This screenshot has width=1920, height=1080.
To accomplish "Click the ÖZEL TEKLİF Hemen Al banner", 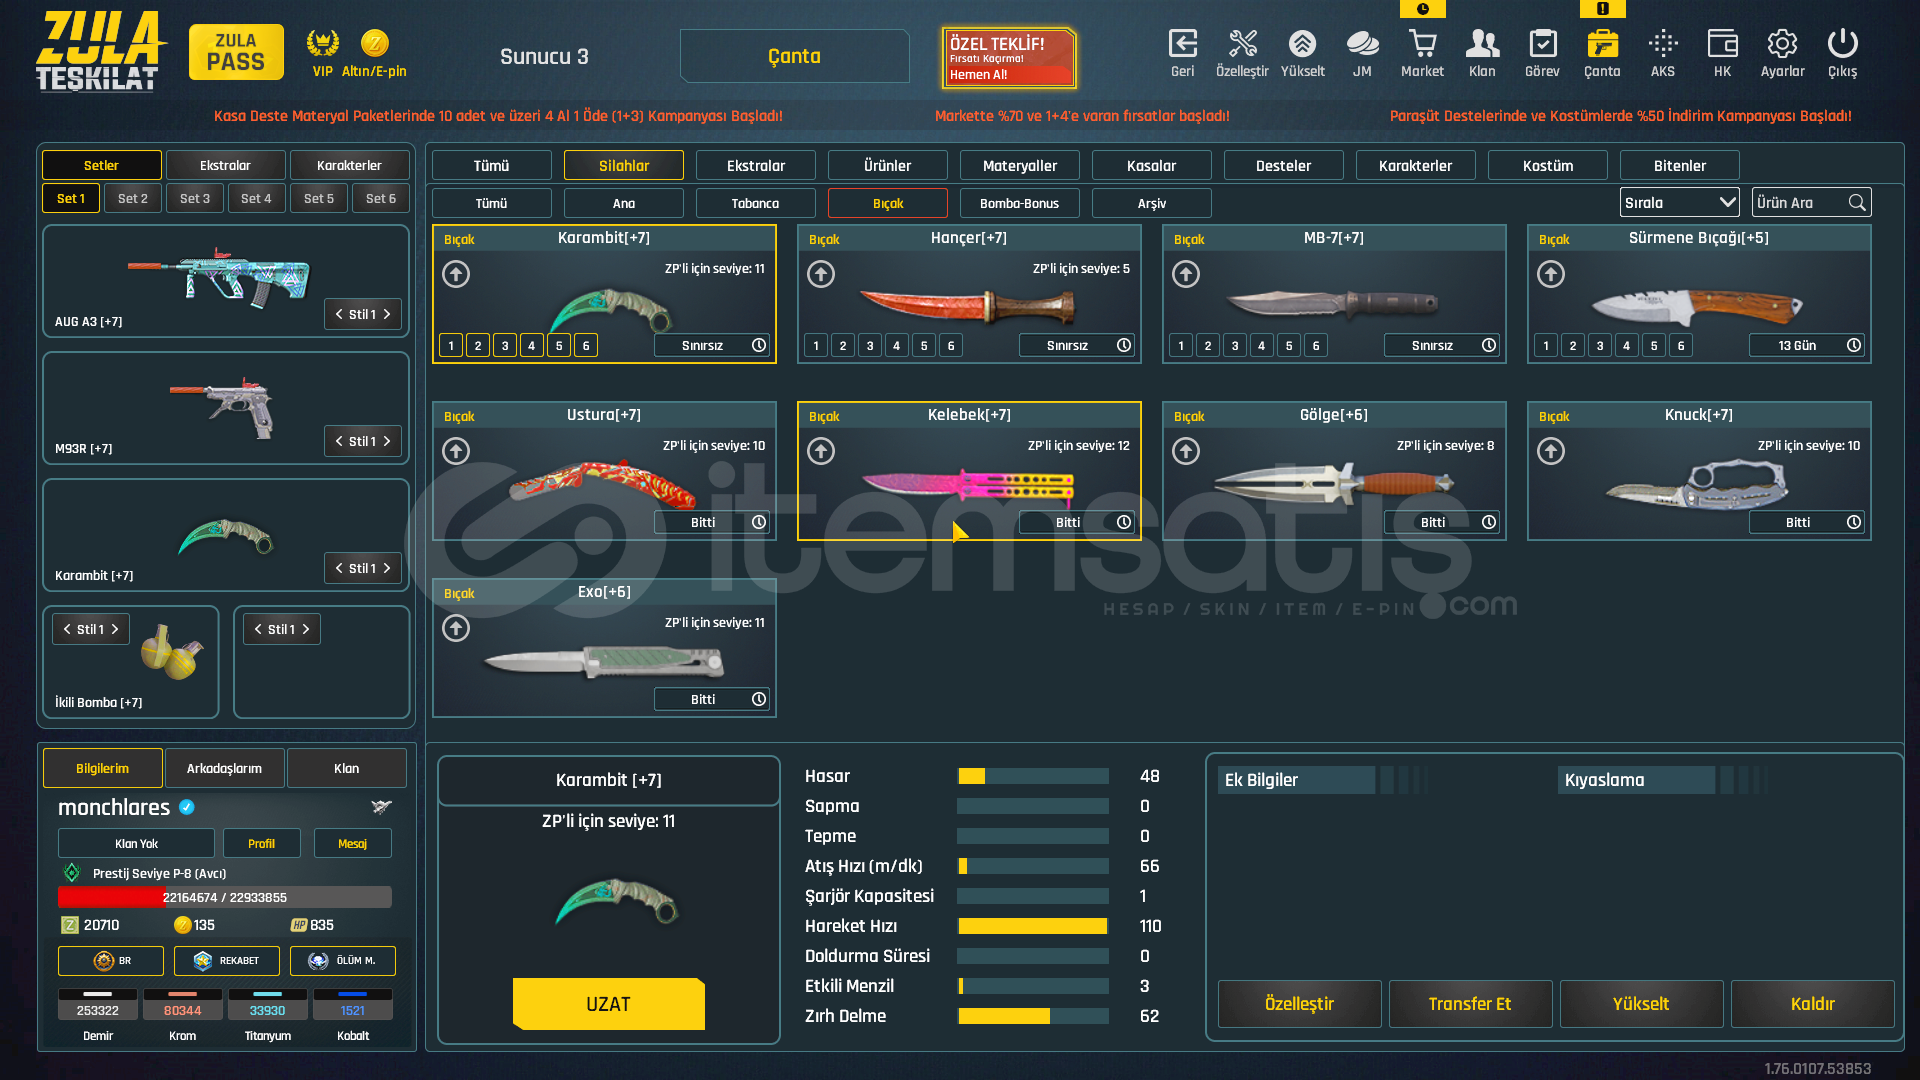I will coord(1008,58).
